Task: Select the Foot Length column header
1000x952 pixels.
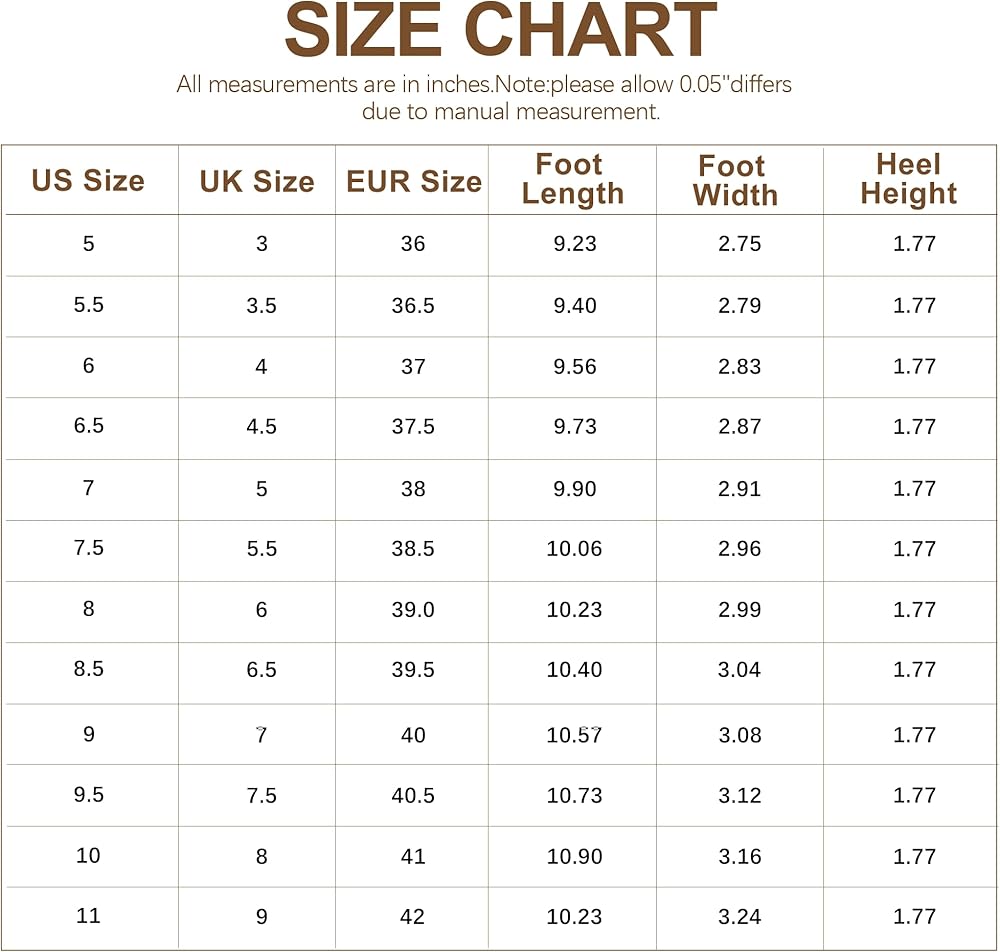Action: [x=572, y=180]
